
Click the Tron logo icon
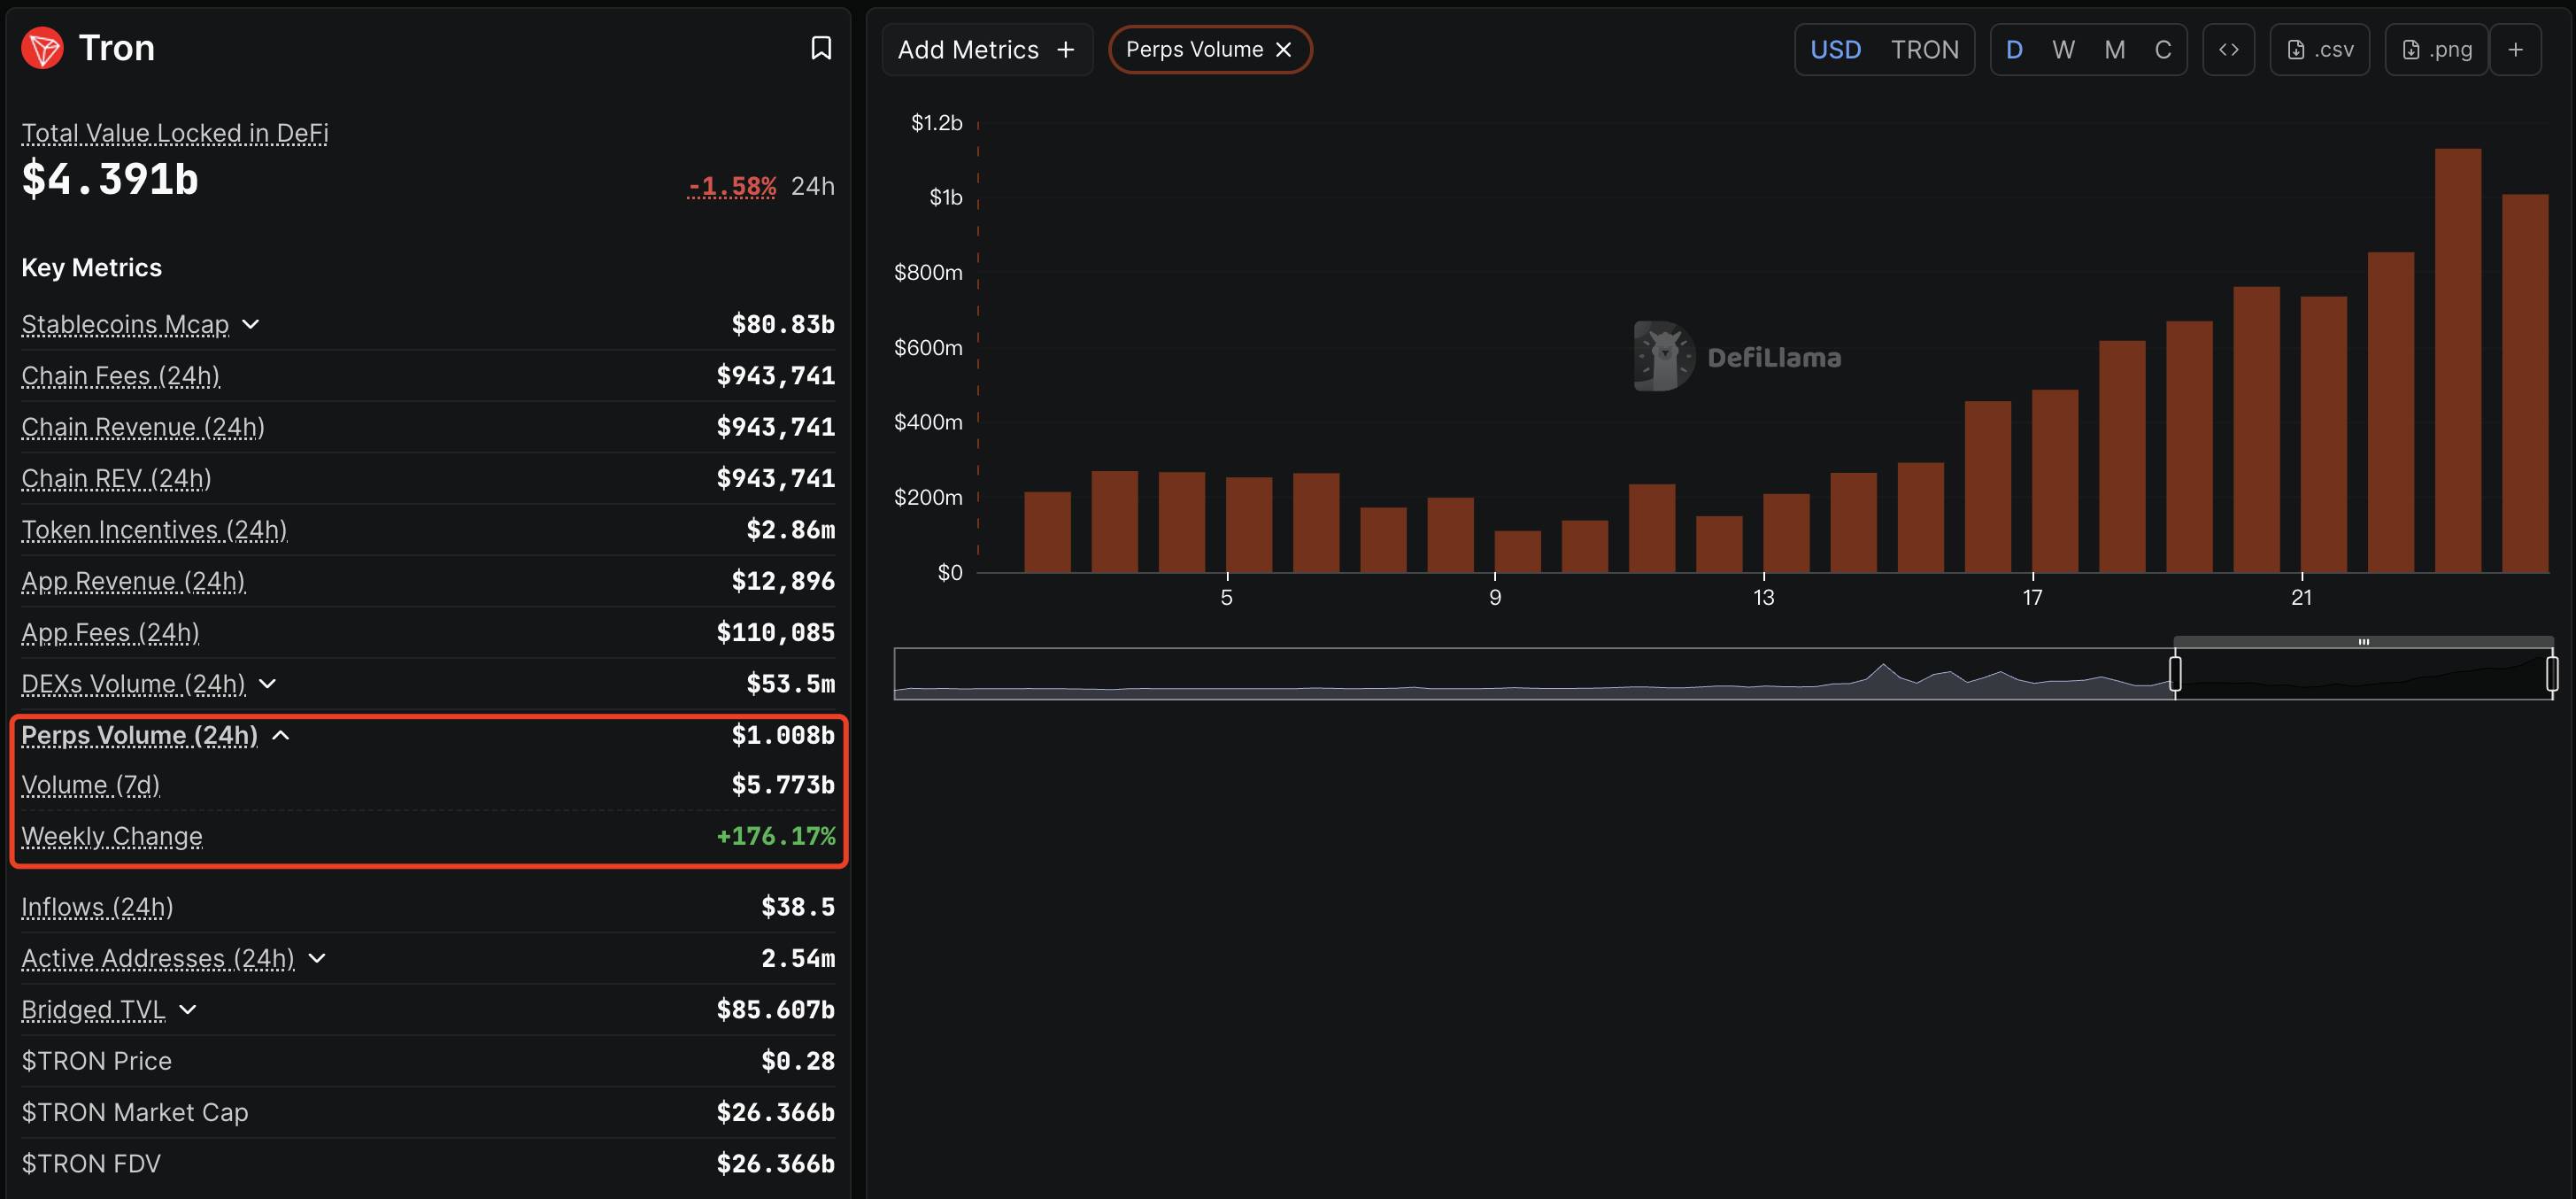coord(43,48)
